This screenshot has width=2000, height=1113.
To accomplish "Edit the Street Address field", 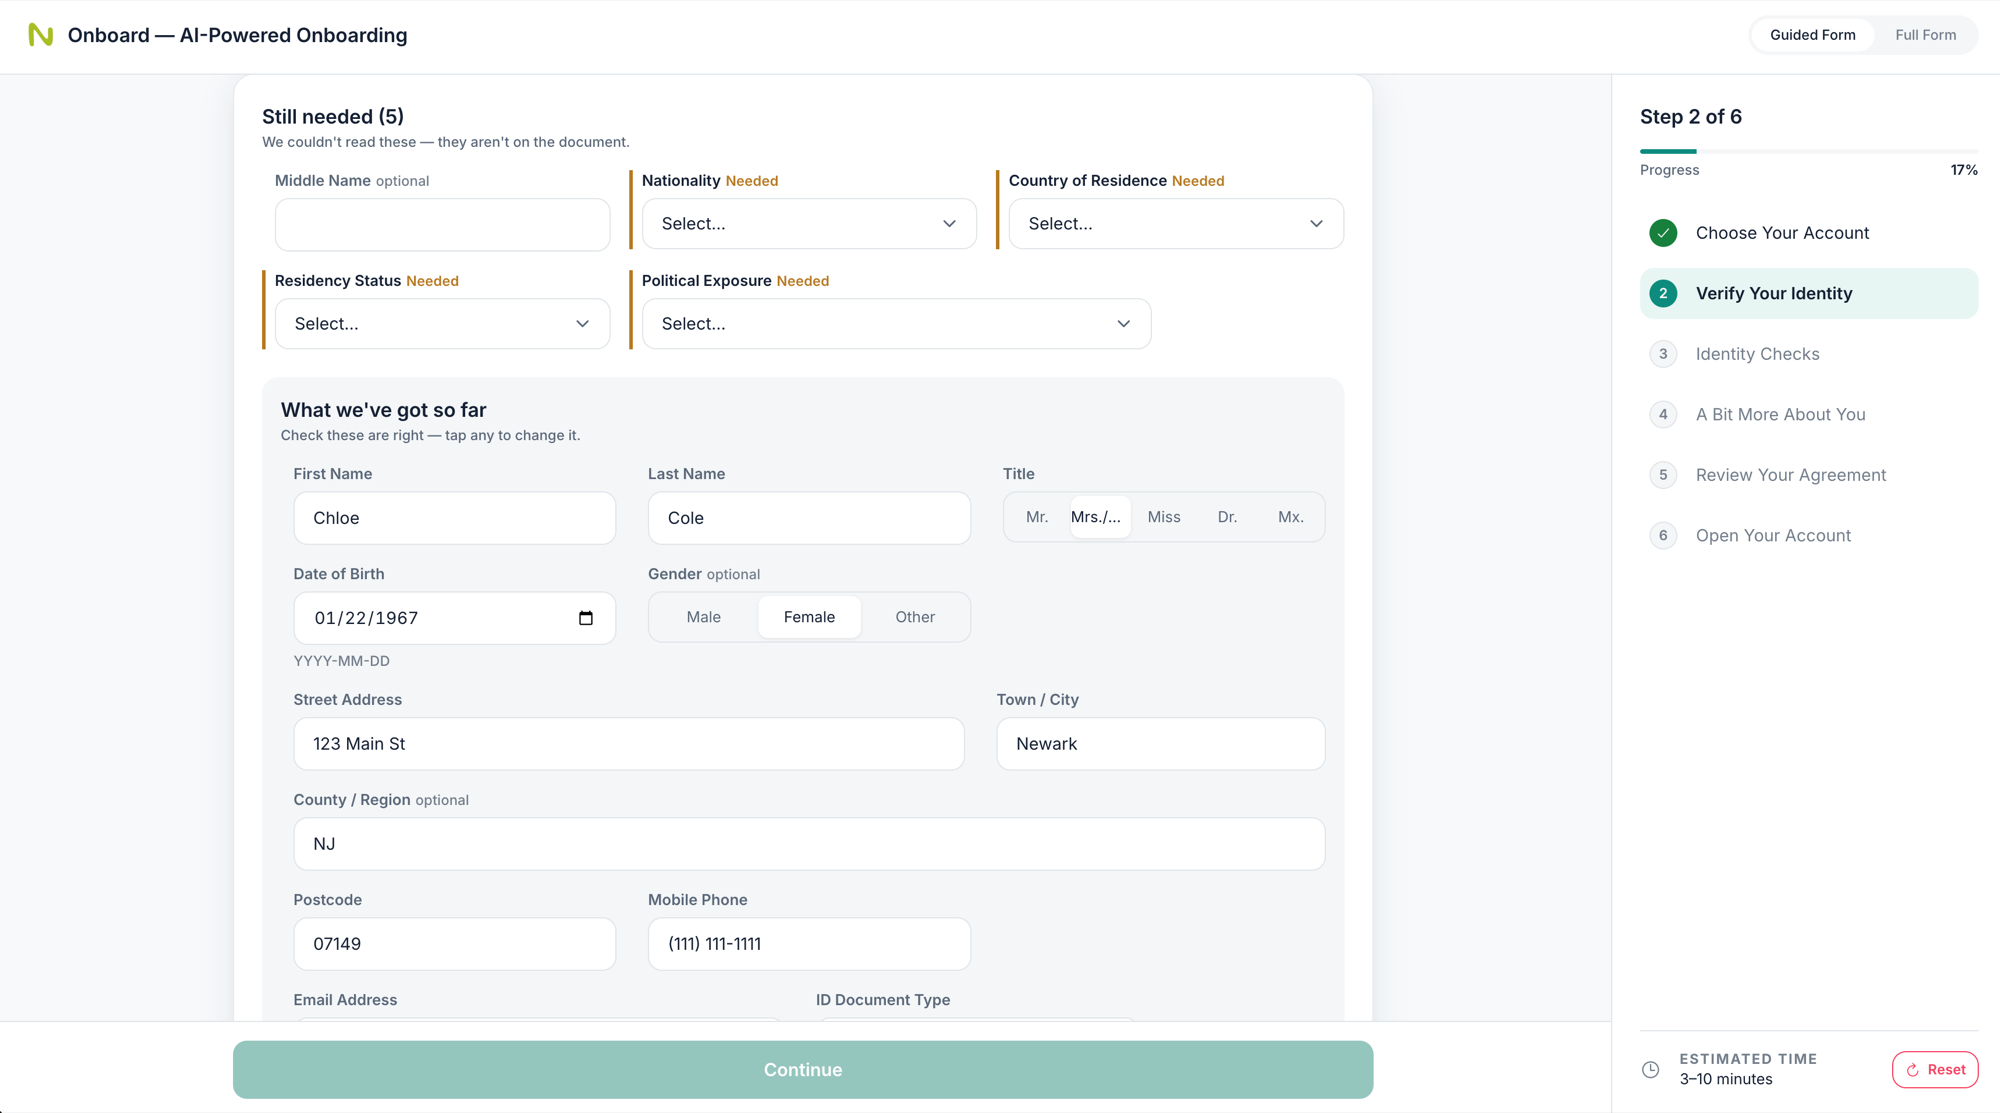I will coord(629,744).
